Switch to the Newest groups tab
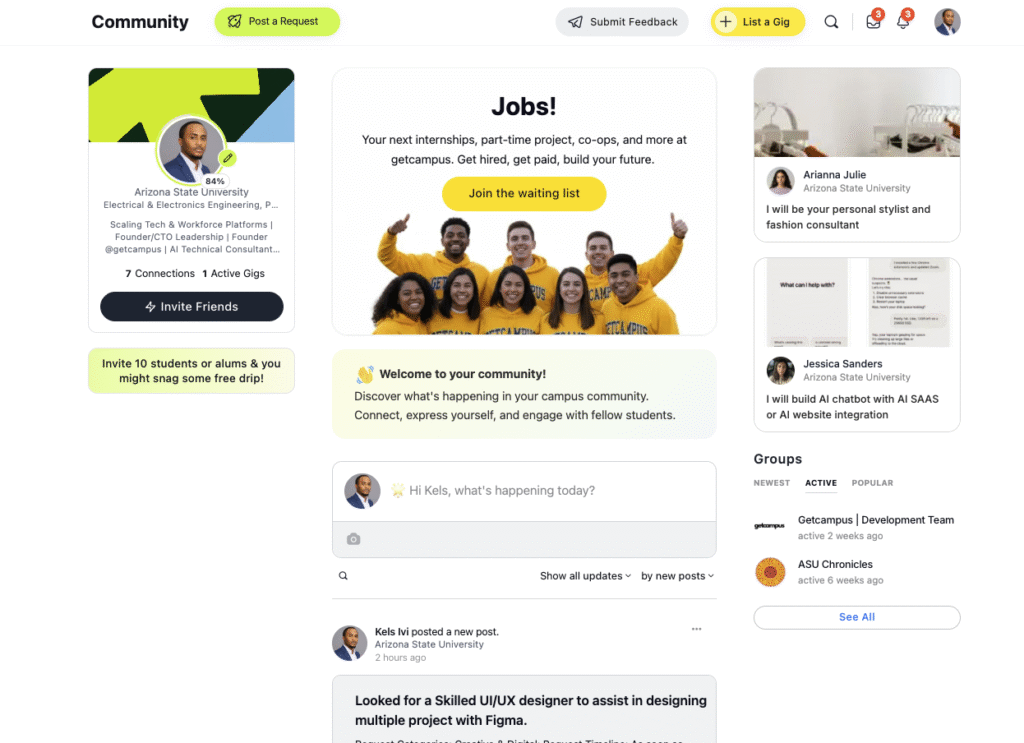The image size is (1024, 743). pos(771,483)
